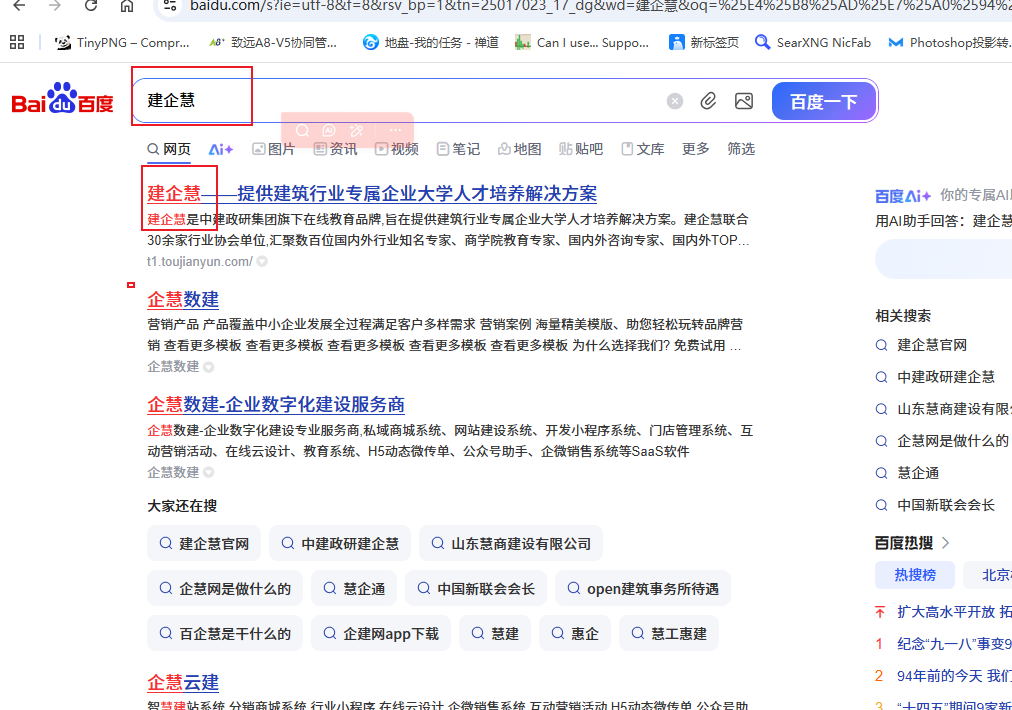Switch to the 笔记 tab
Image resolution: width=1012 pixels, height=710 pixels.
(x=458, y=149)
